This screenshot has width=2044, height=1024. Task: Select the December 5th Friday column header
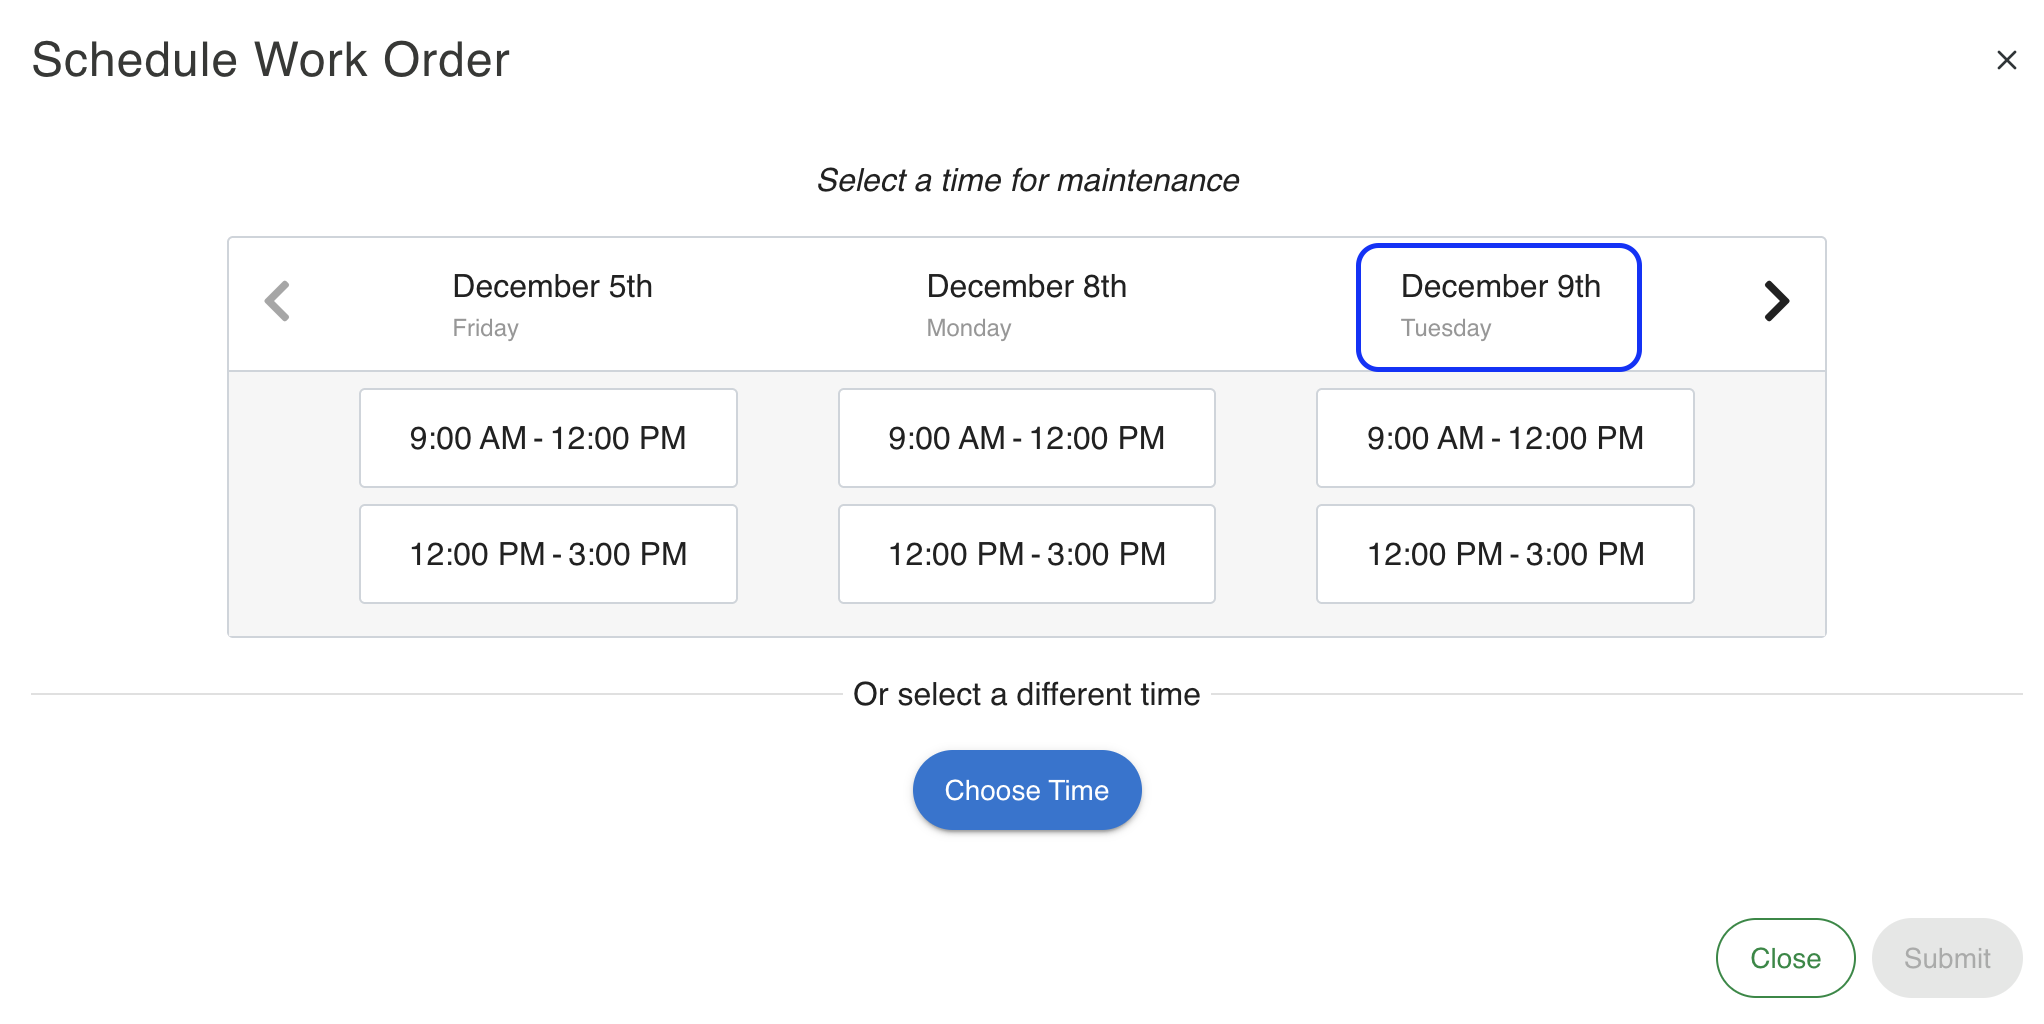[551, 305]
